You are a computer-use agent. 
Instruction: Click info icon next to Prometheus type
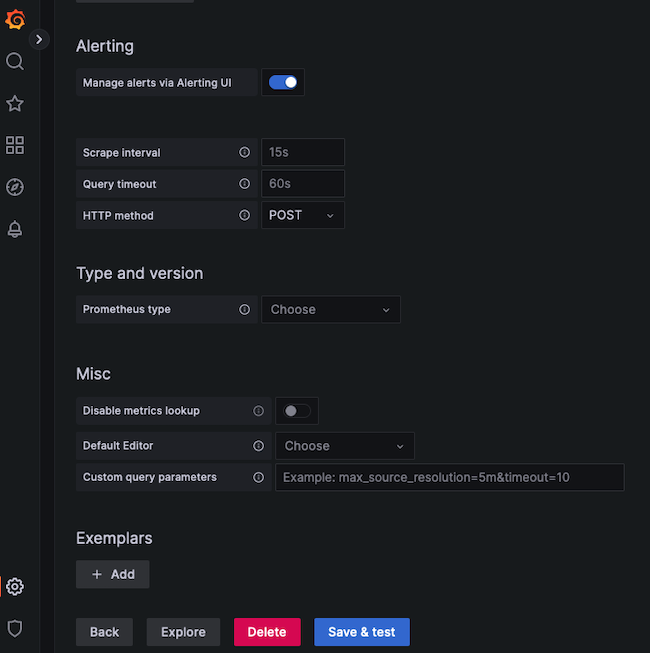click(x=244, y=310)
